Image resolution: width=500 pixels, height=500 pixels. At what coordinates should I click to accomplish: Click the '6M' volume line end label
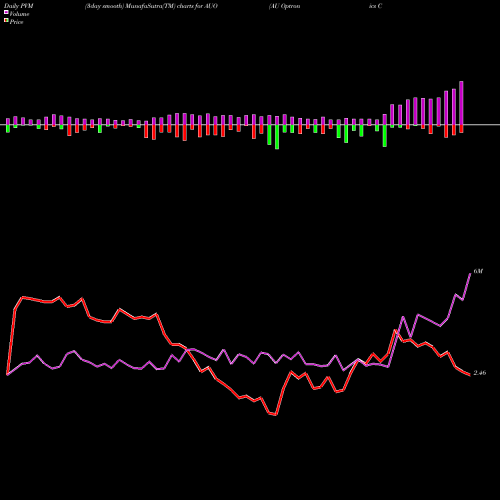click(x=478, y=271)
